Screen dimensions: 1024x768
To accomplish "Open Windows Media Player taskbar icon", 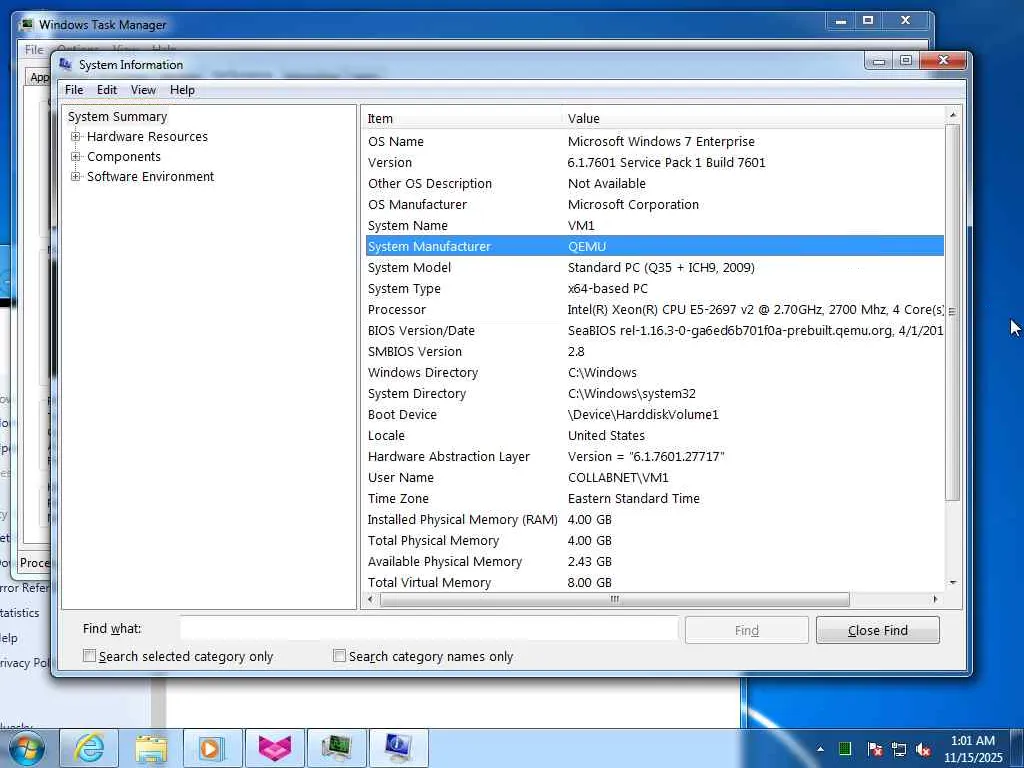I will pos(213,748).
